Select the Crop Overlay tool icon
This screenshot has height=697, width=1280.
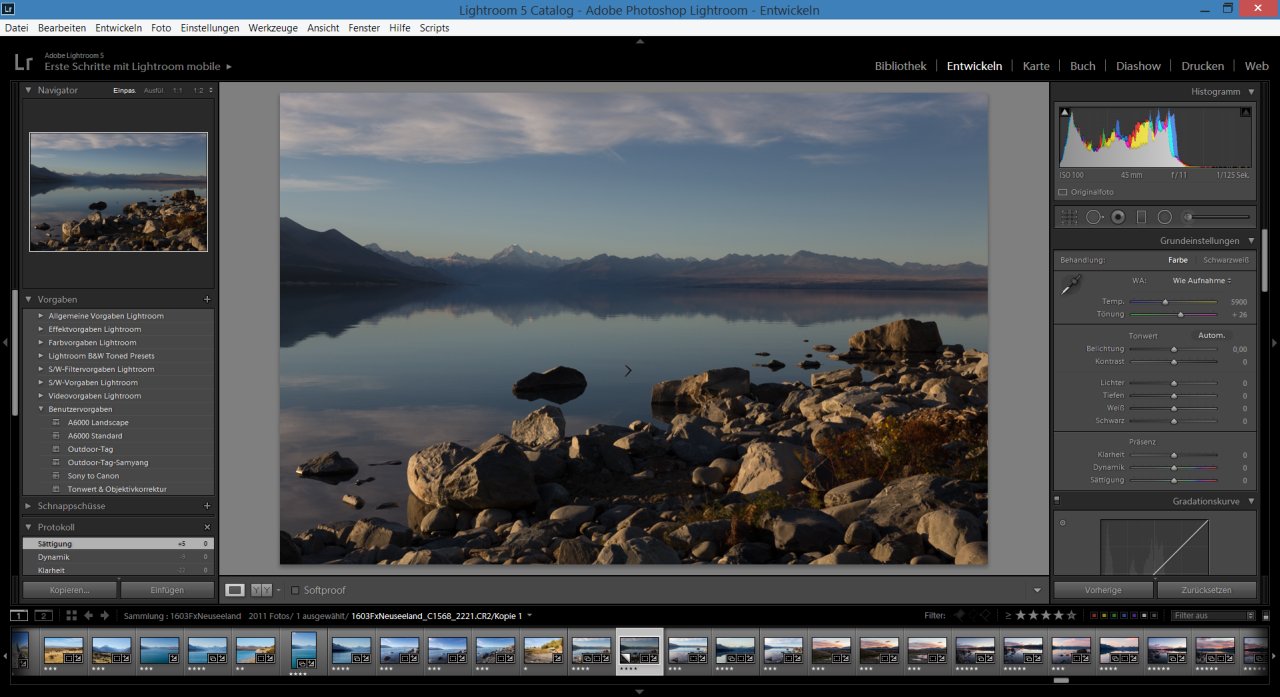tap(1069, 217)
